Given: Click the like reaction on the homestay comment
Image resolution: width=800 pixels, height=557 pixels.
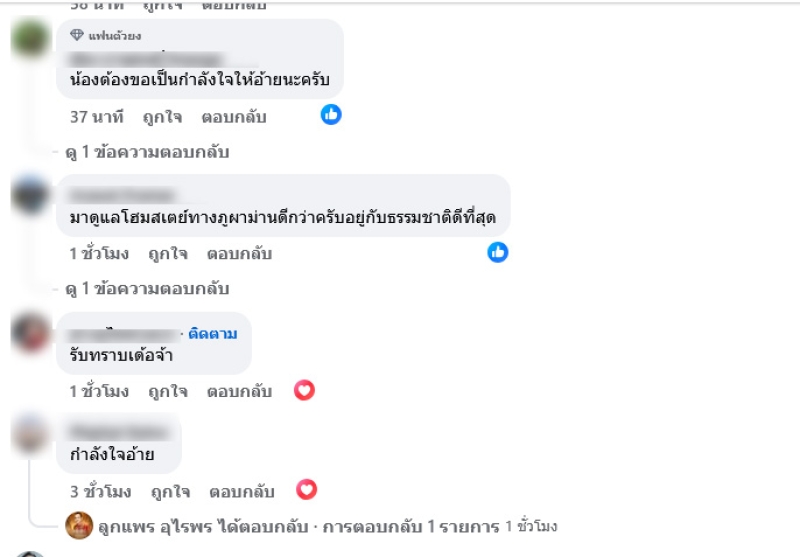Looking at the screenshot, I should pyautogui.click(x=498, y=252).
